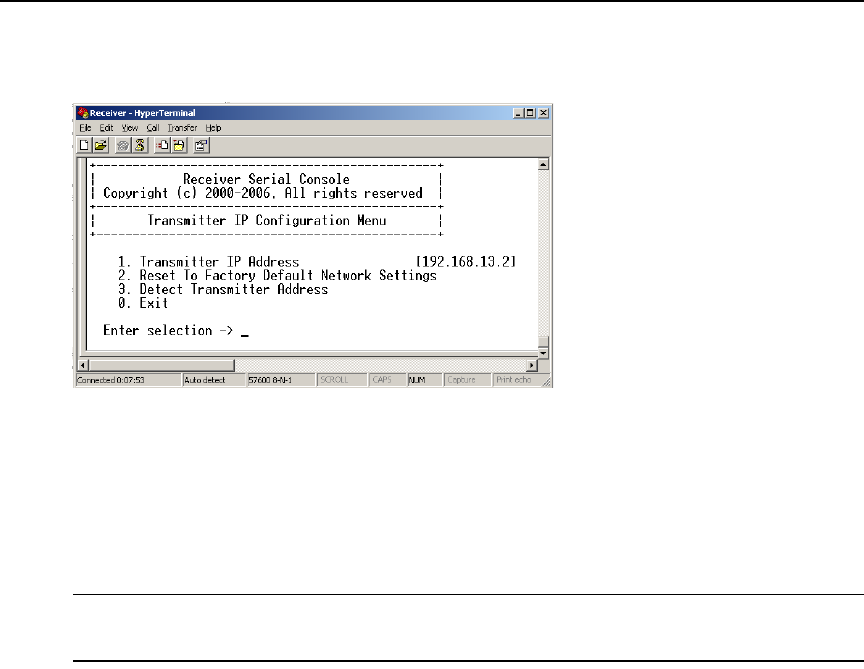The image size is (864, 669).
Task: Click the vertical scrollbar thumb
Action: [543, 342]
